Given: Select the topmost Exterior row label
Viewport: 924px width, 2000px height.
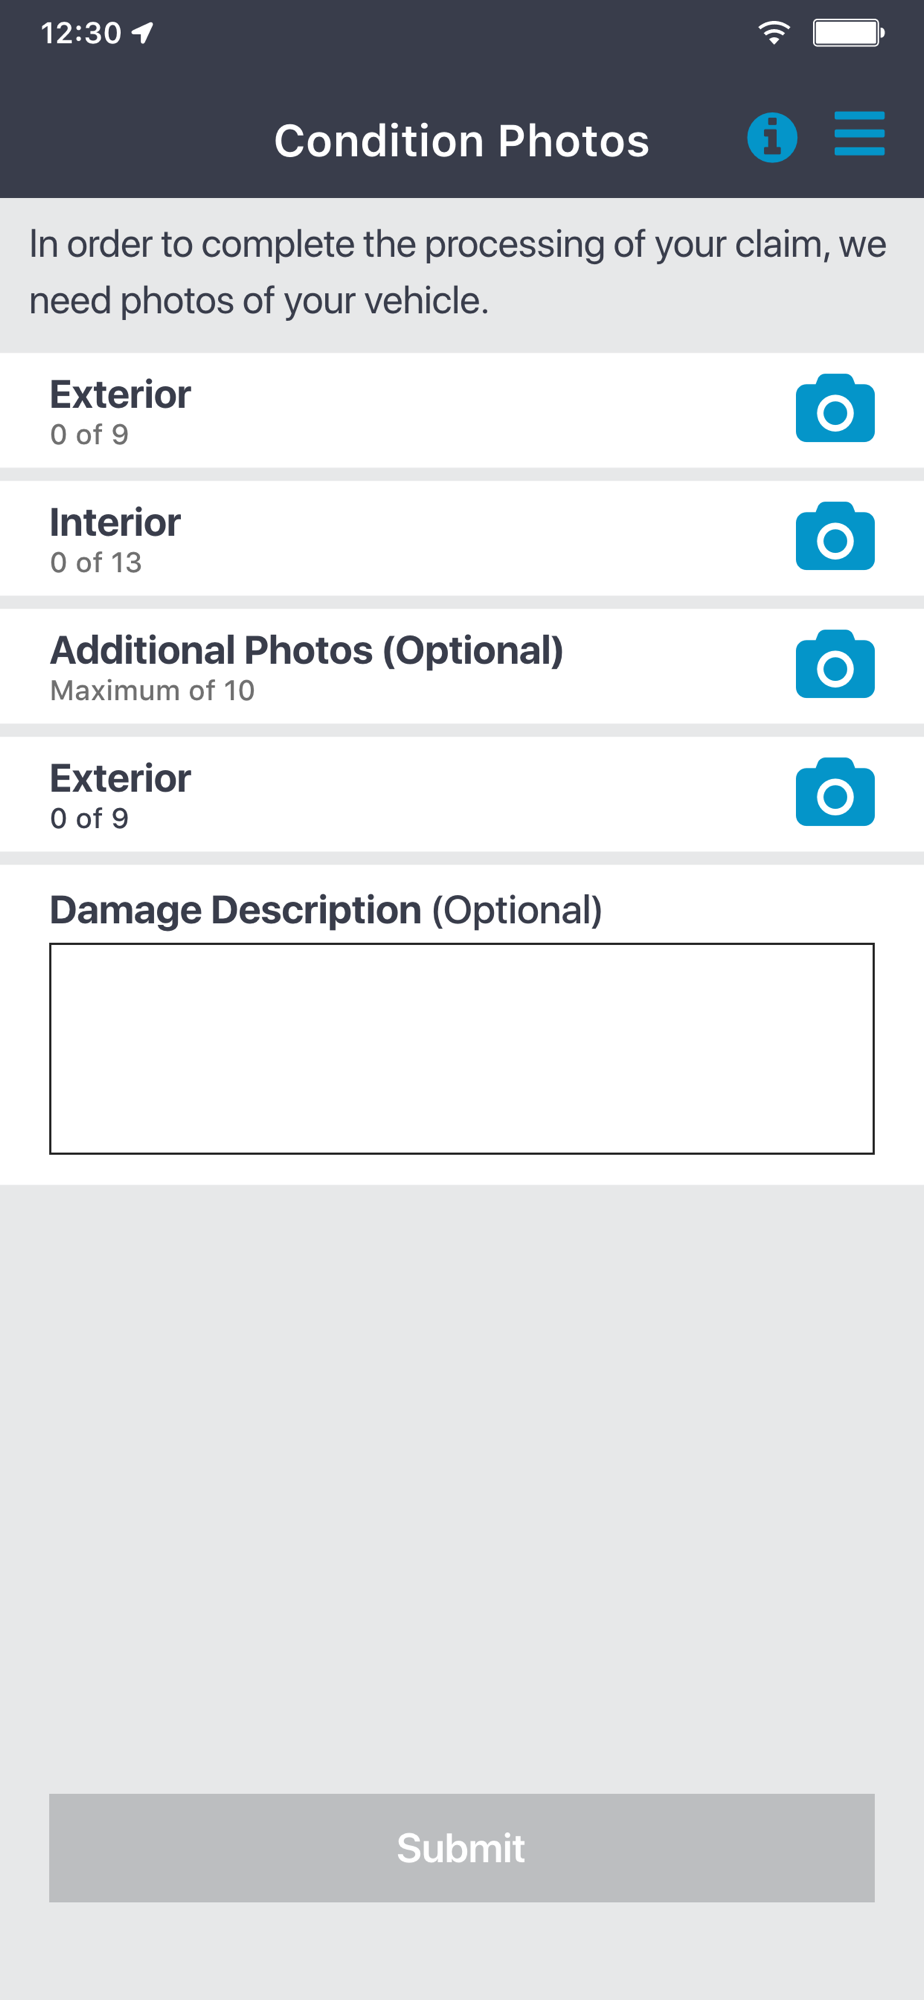Looking at the screenshot, I should click(120, 394).
